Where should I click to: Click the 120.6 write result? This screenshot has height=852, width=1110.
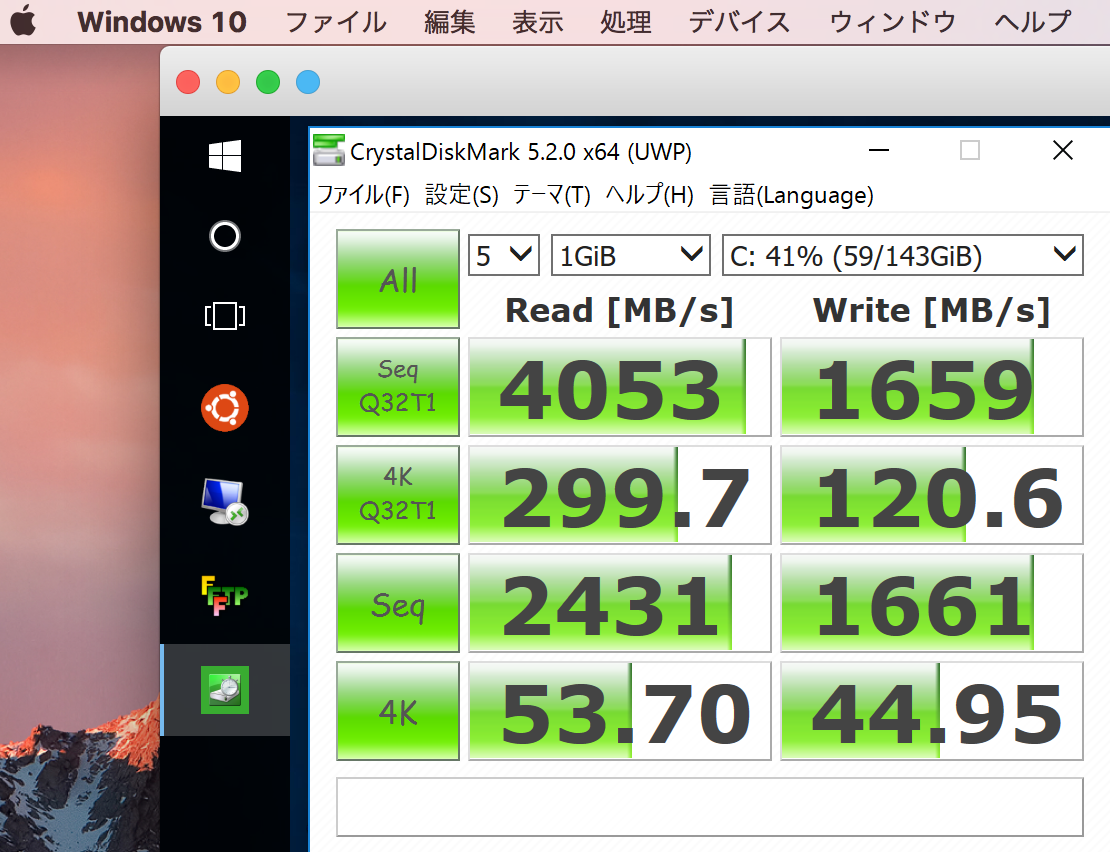coord(932,495)
